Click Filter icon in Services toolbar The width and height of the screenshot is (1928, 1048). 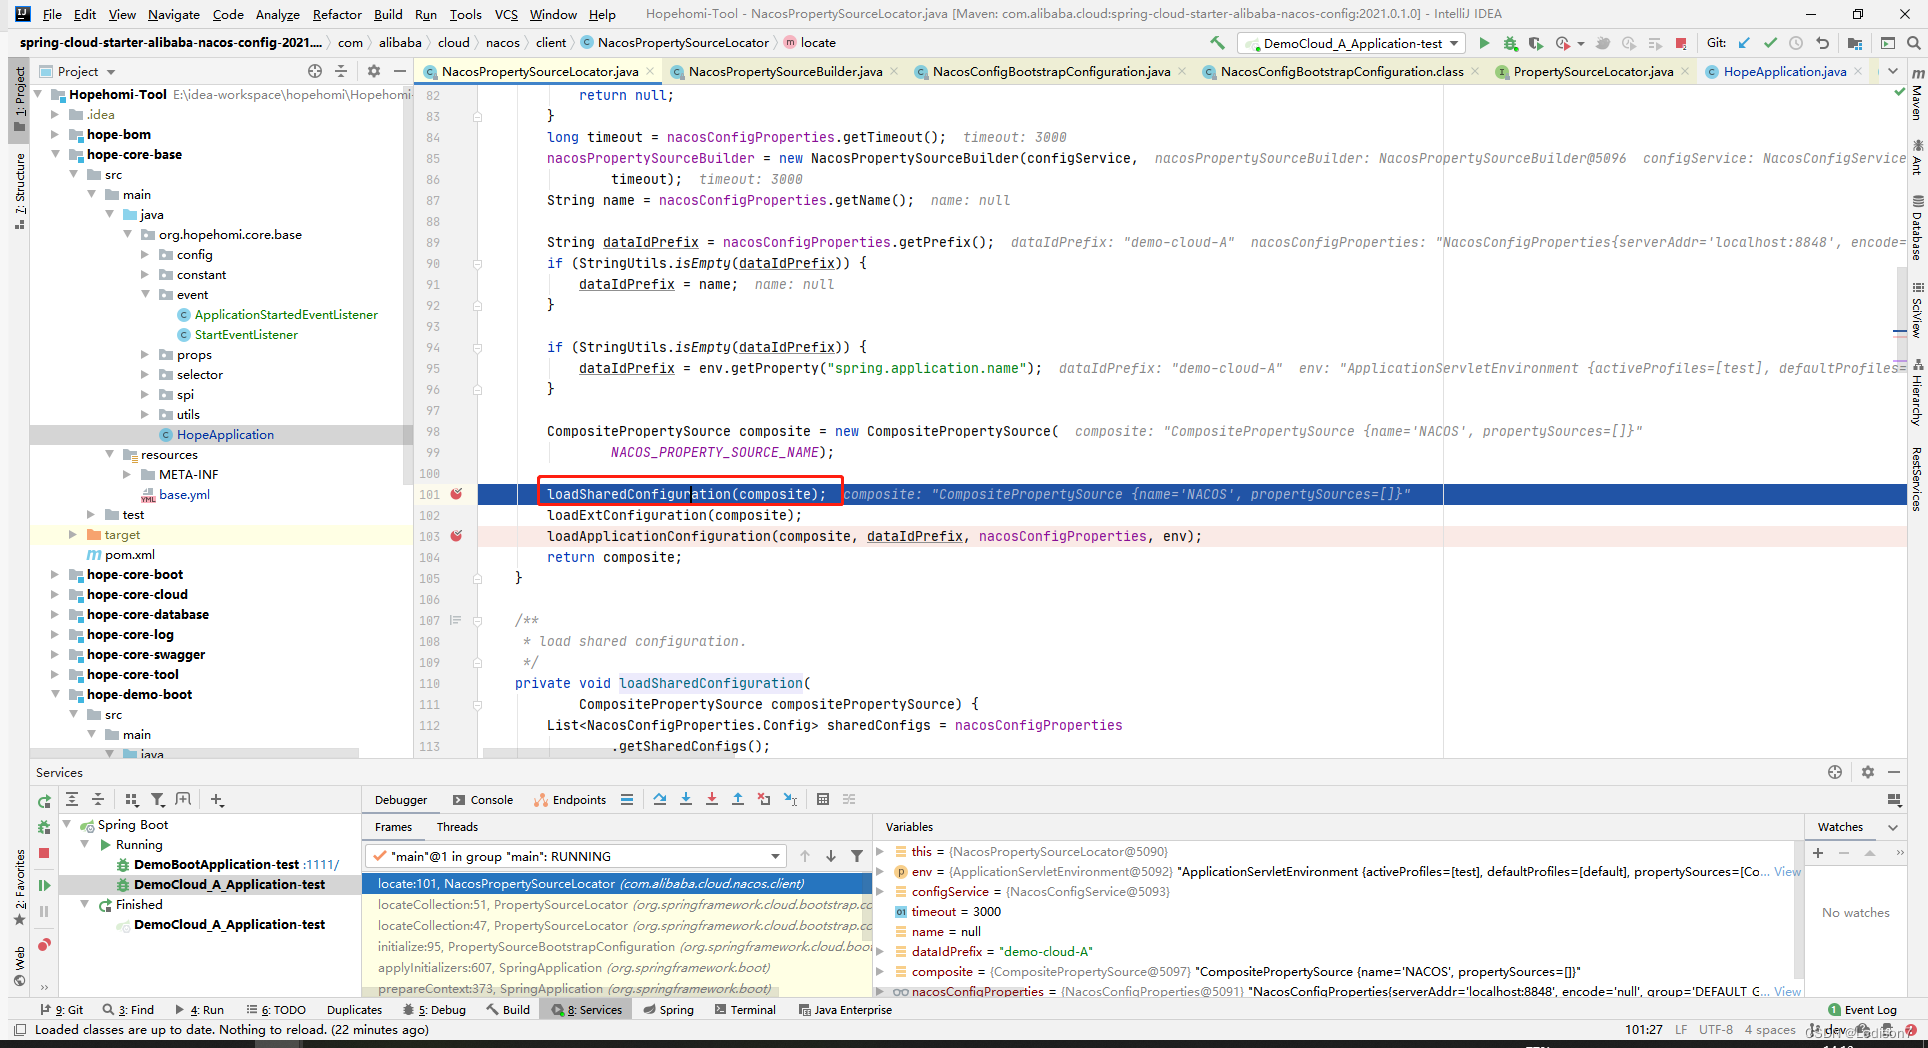pos(157,799)
